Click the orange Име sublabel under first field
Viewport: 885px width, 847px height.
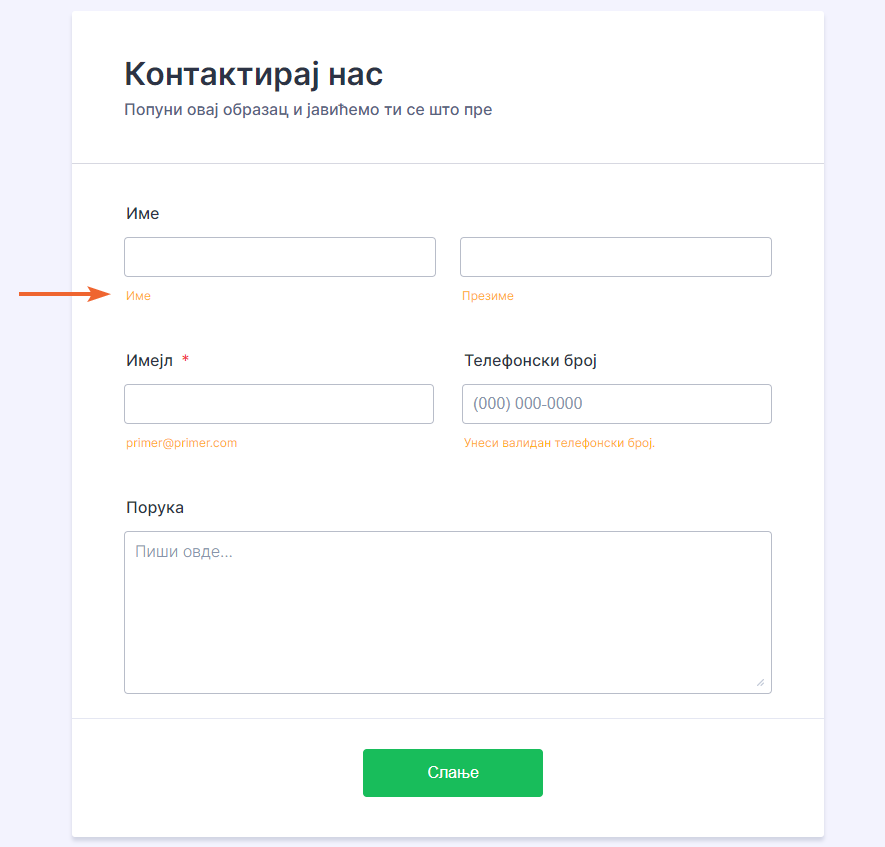point(138,296)
